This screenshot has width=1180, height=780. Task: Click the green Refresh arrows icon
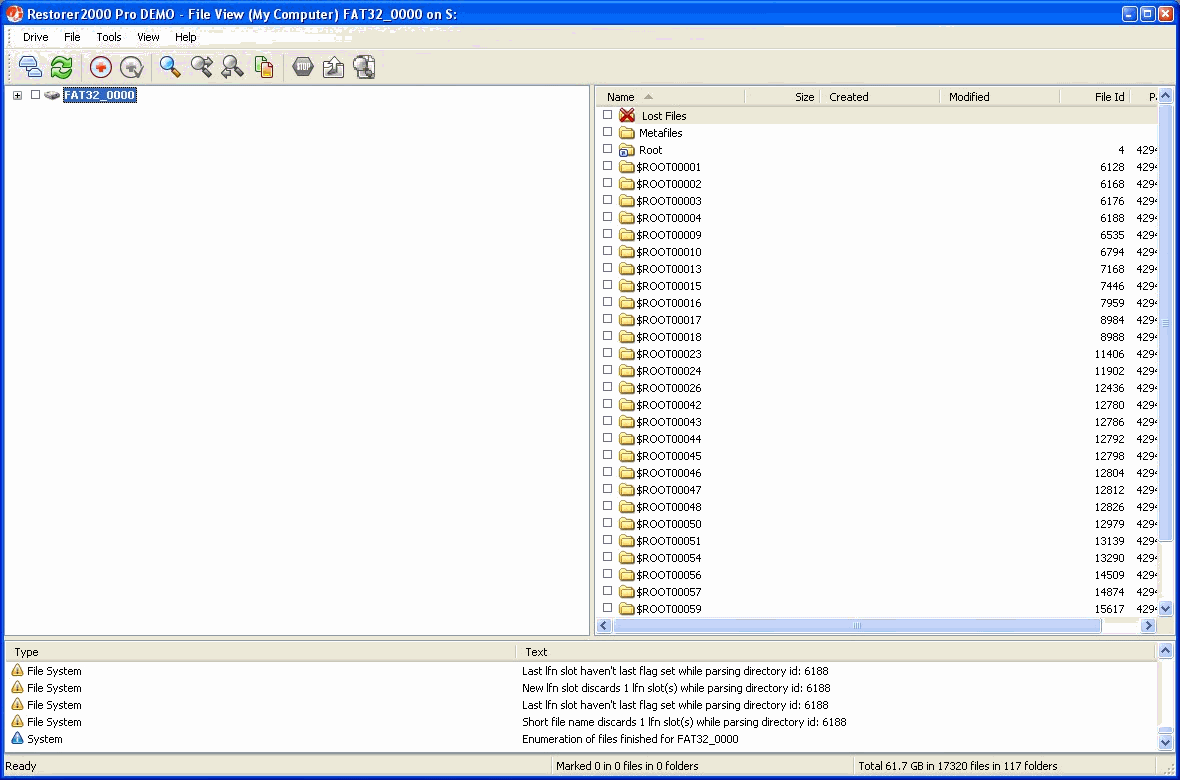click(62, 67)
